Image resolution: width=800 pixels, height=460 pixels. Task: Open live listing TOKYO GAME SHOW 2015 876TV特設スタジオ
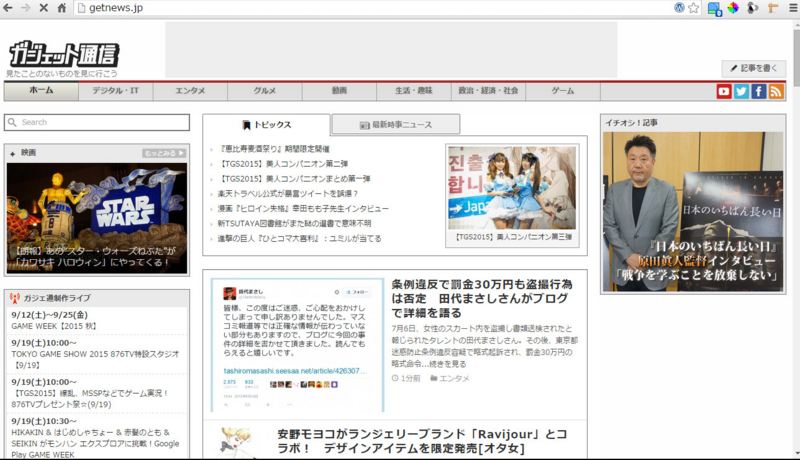point(95,360)
